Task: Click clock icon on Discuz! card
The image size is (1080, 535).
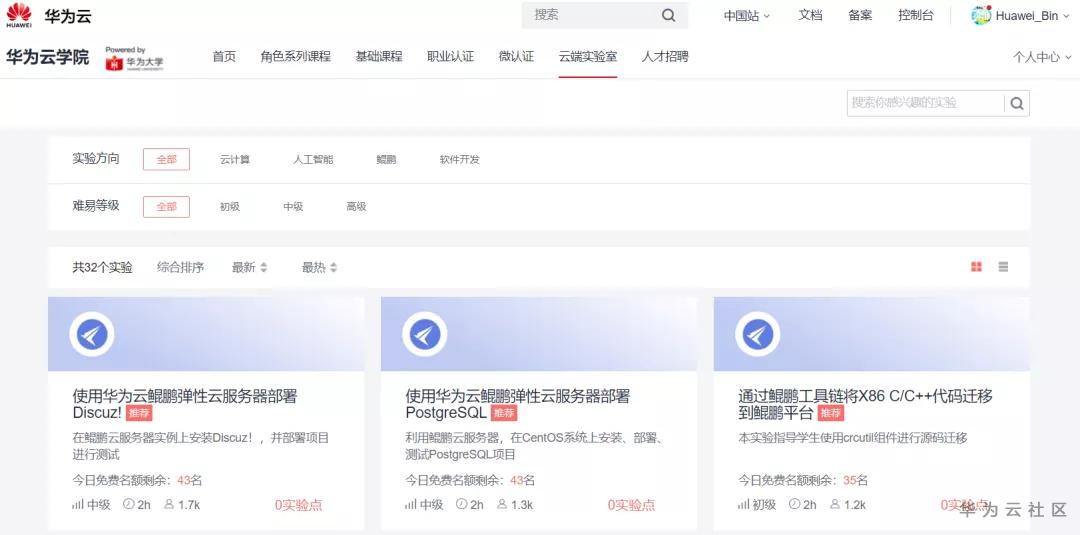Action: pyautogui.click(x=128, y=504)
